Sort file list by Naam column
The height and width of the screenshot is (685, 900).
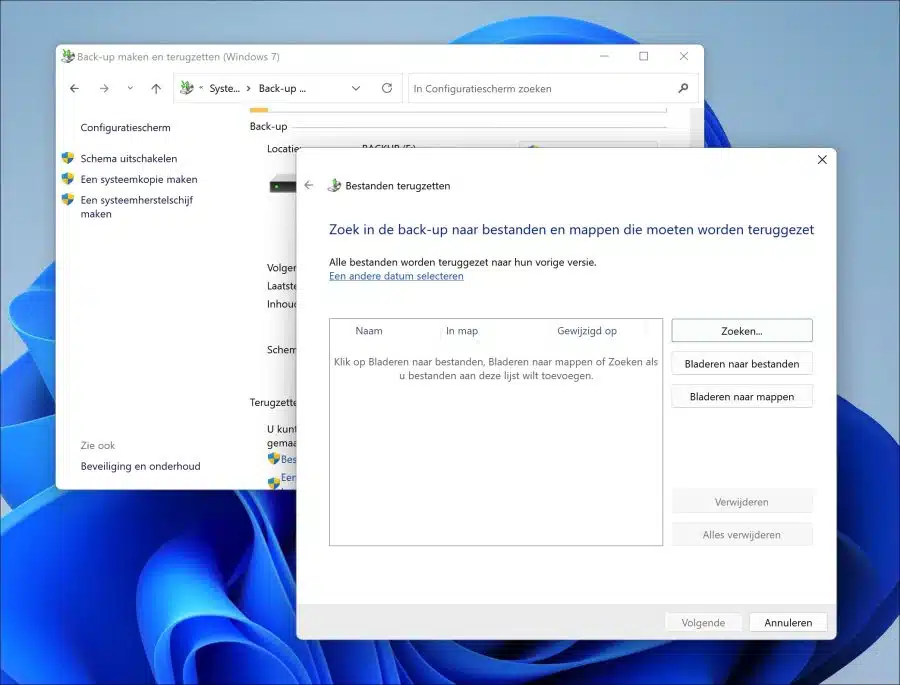368,331
